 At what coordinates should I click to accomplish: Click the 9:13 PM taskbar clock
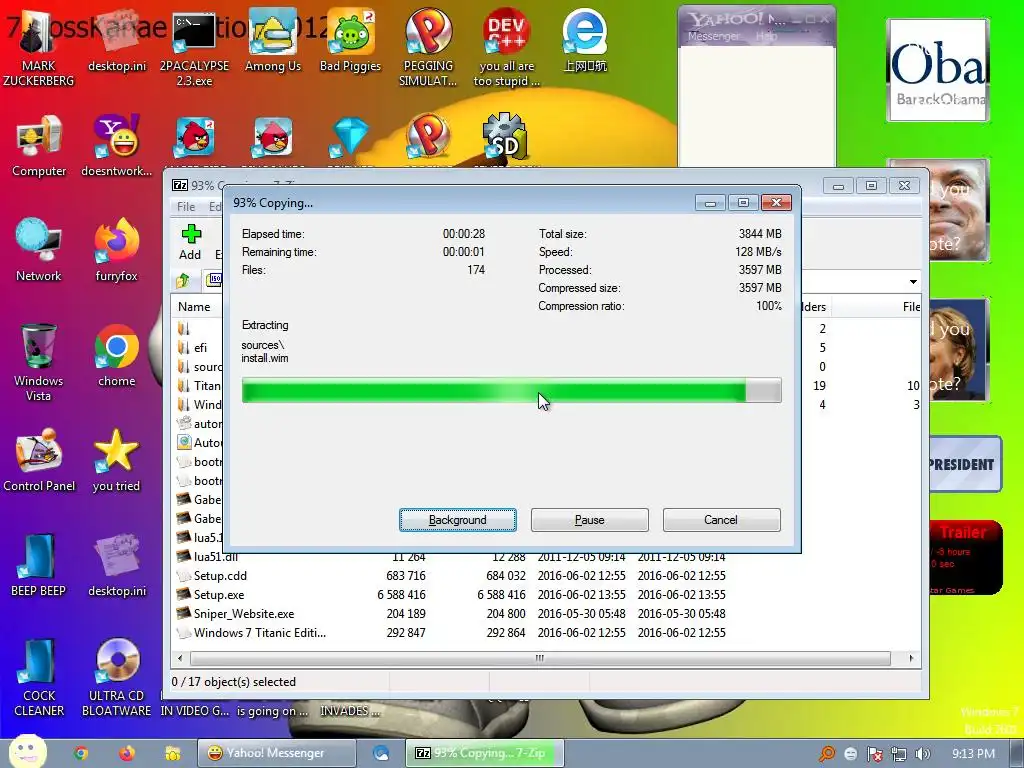(974, 754)
